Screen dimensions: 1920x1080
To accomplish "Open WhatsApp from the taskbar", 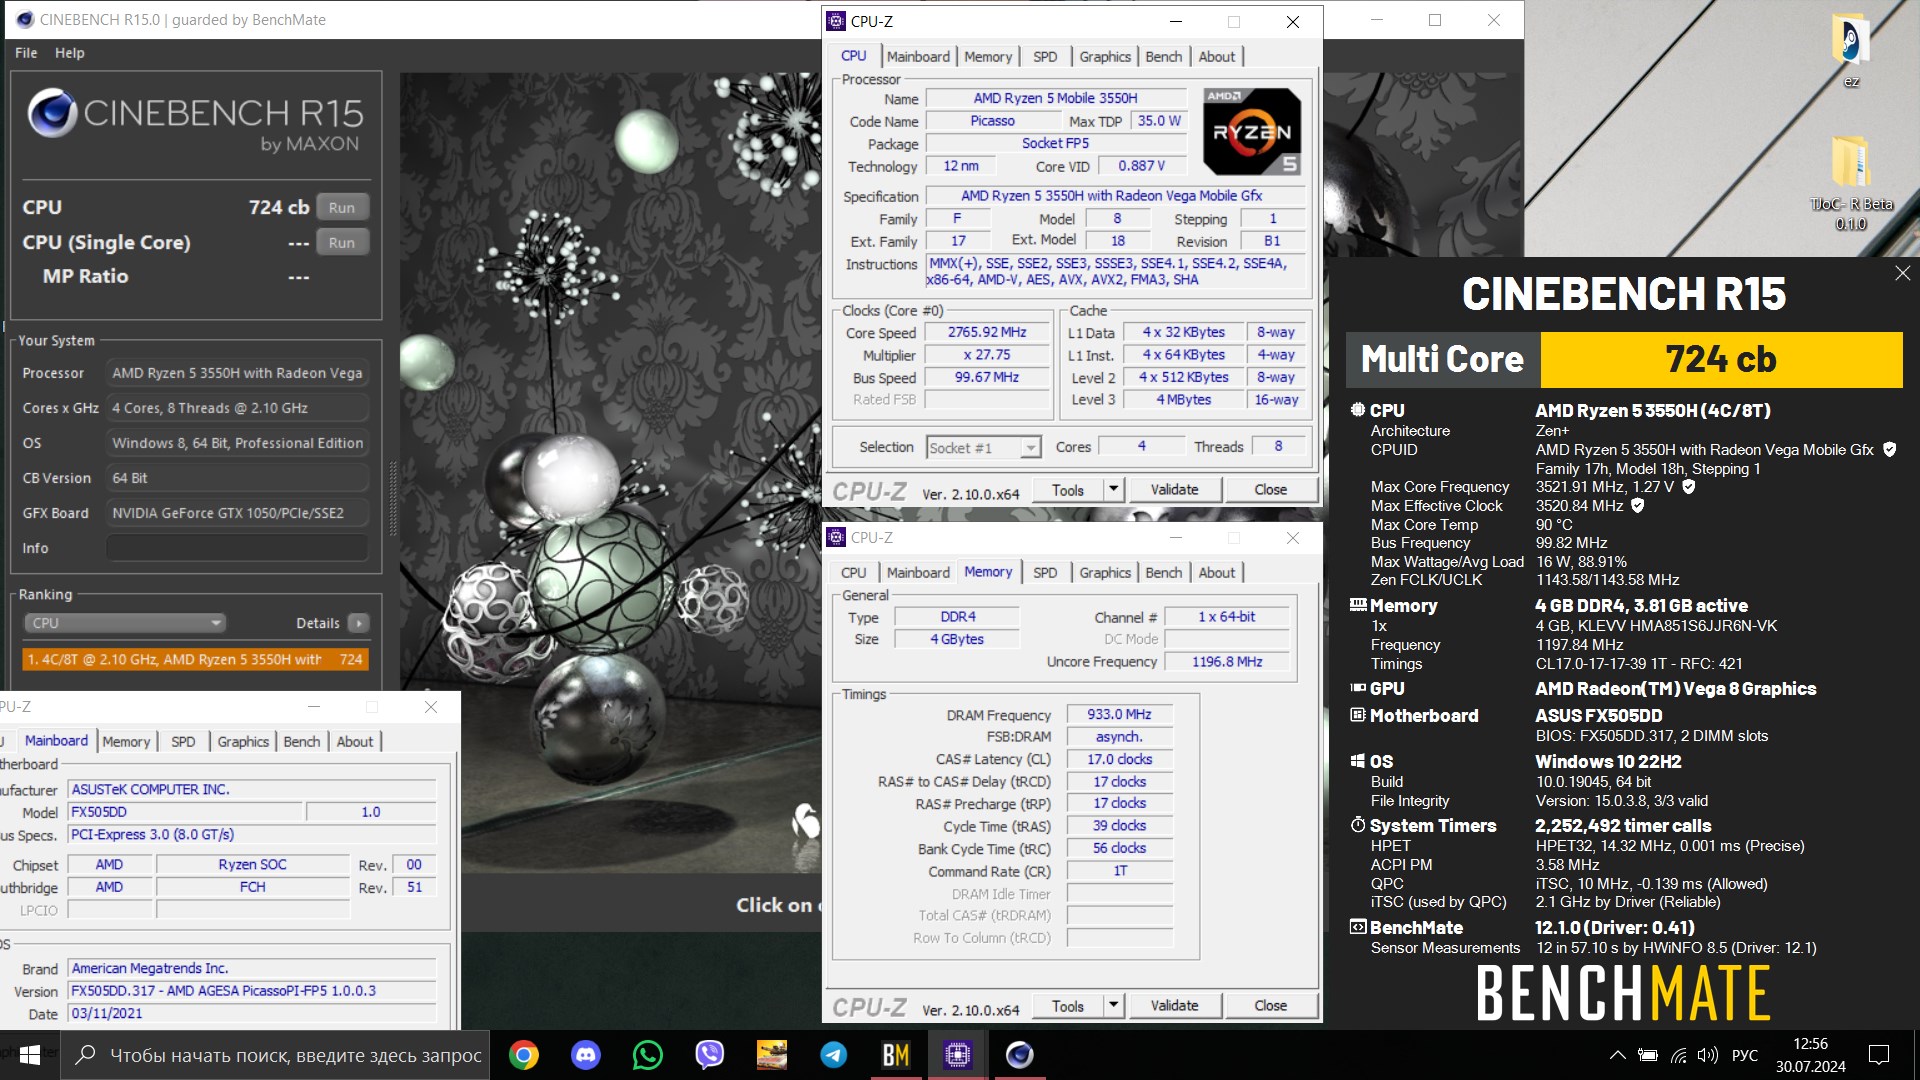I will coord(647,1055).
